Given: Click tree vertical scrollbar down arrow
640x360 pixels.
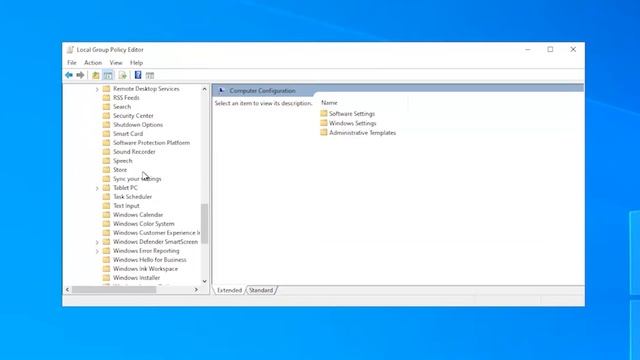Looking at the screenshot, I should 204,281.
